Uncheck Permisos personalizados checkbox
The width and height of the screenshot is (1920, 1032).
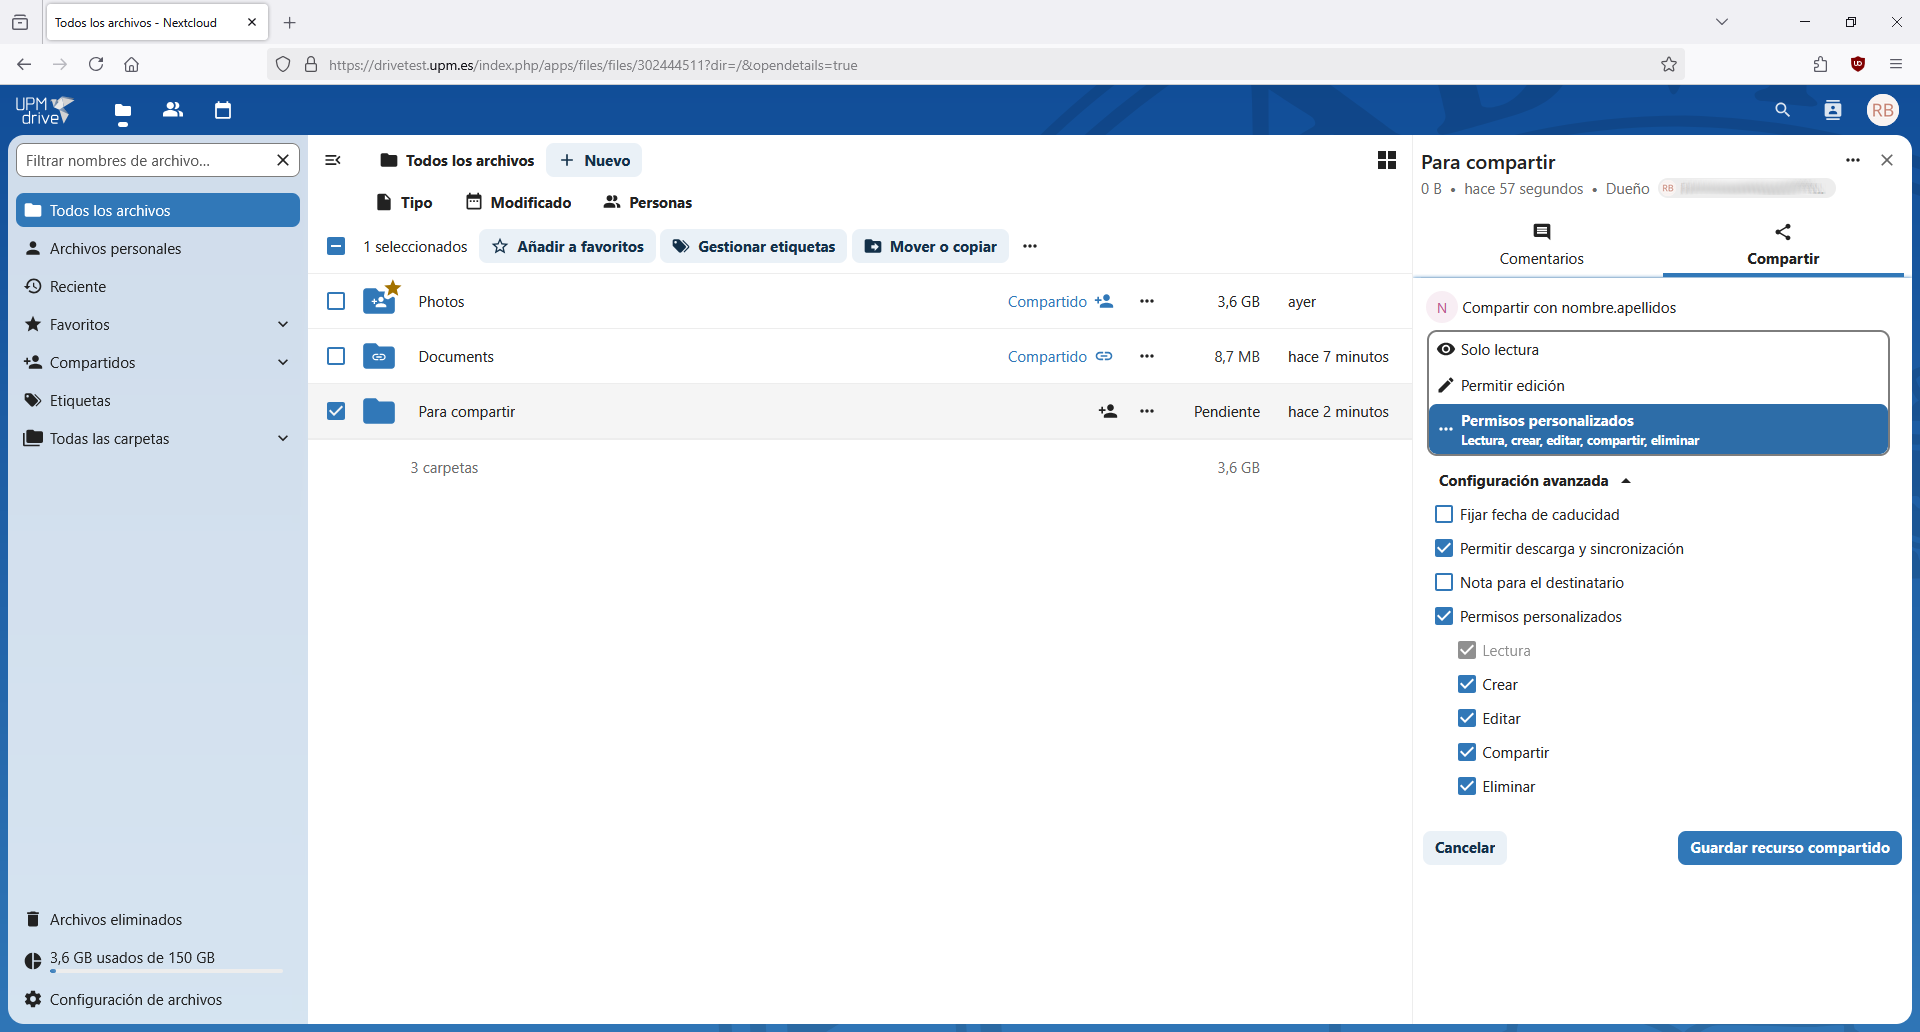1444,616
